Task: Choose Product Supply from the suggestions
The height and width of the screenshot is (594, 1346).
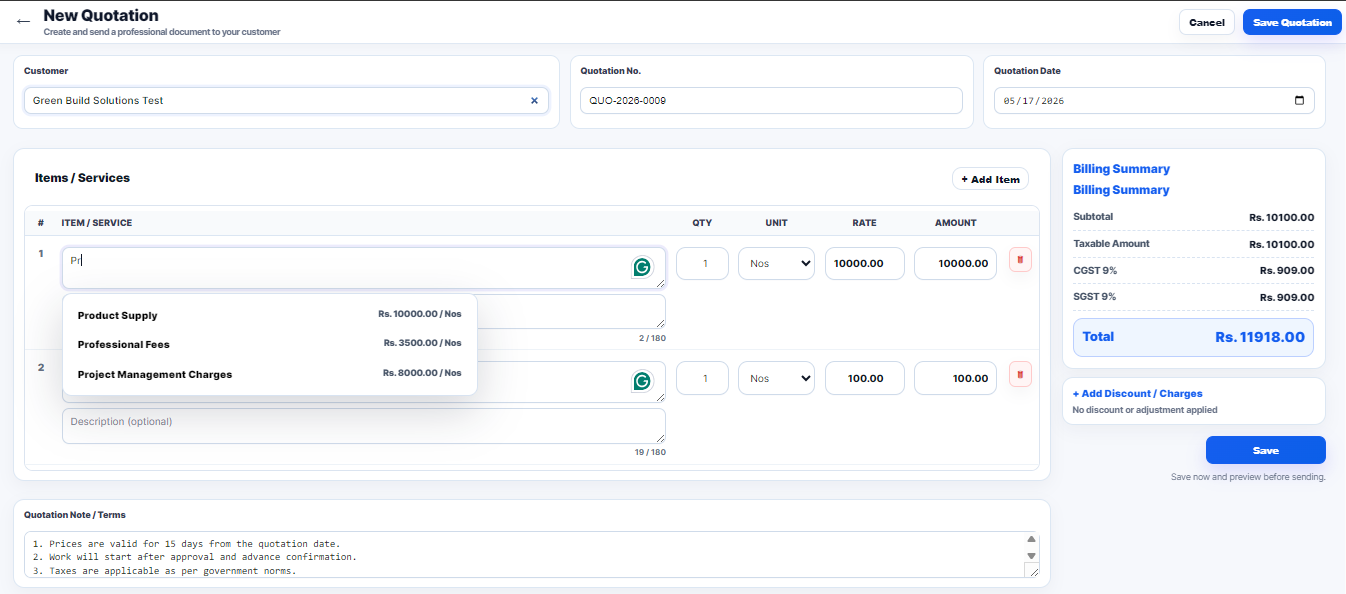Action: 269,315
